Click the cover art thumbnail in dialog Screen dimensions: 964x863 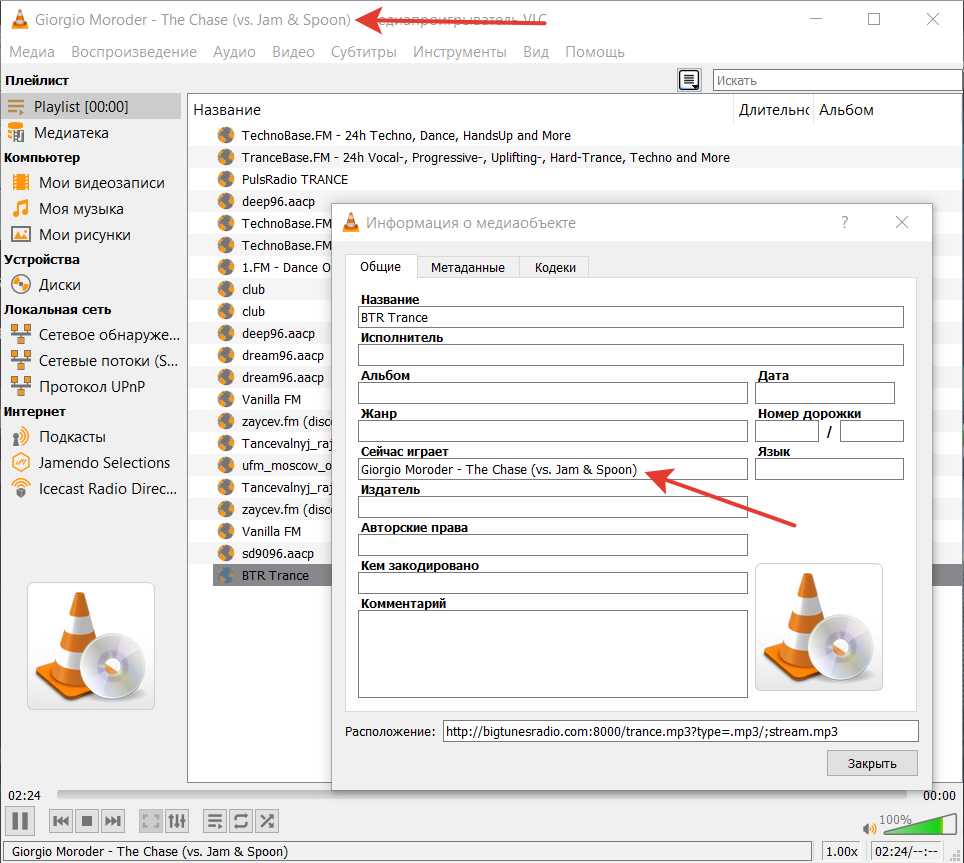click(819, 627)
